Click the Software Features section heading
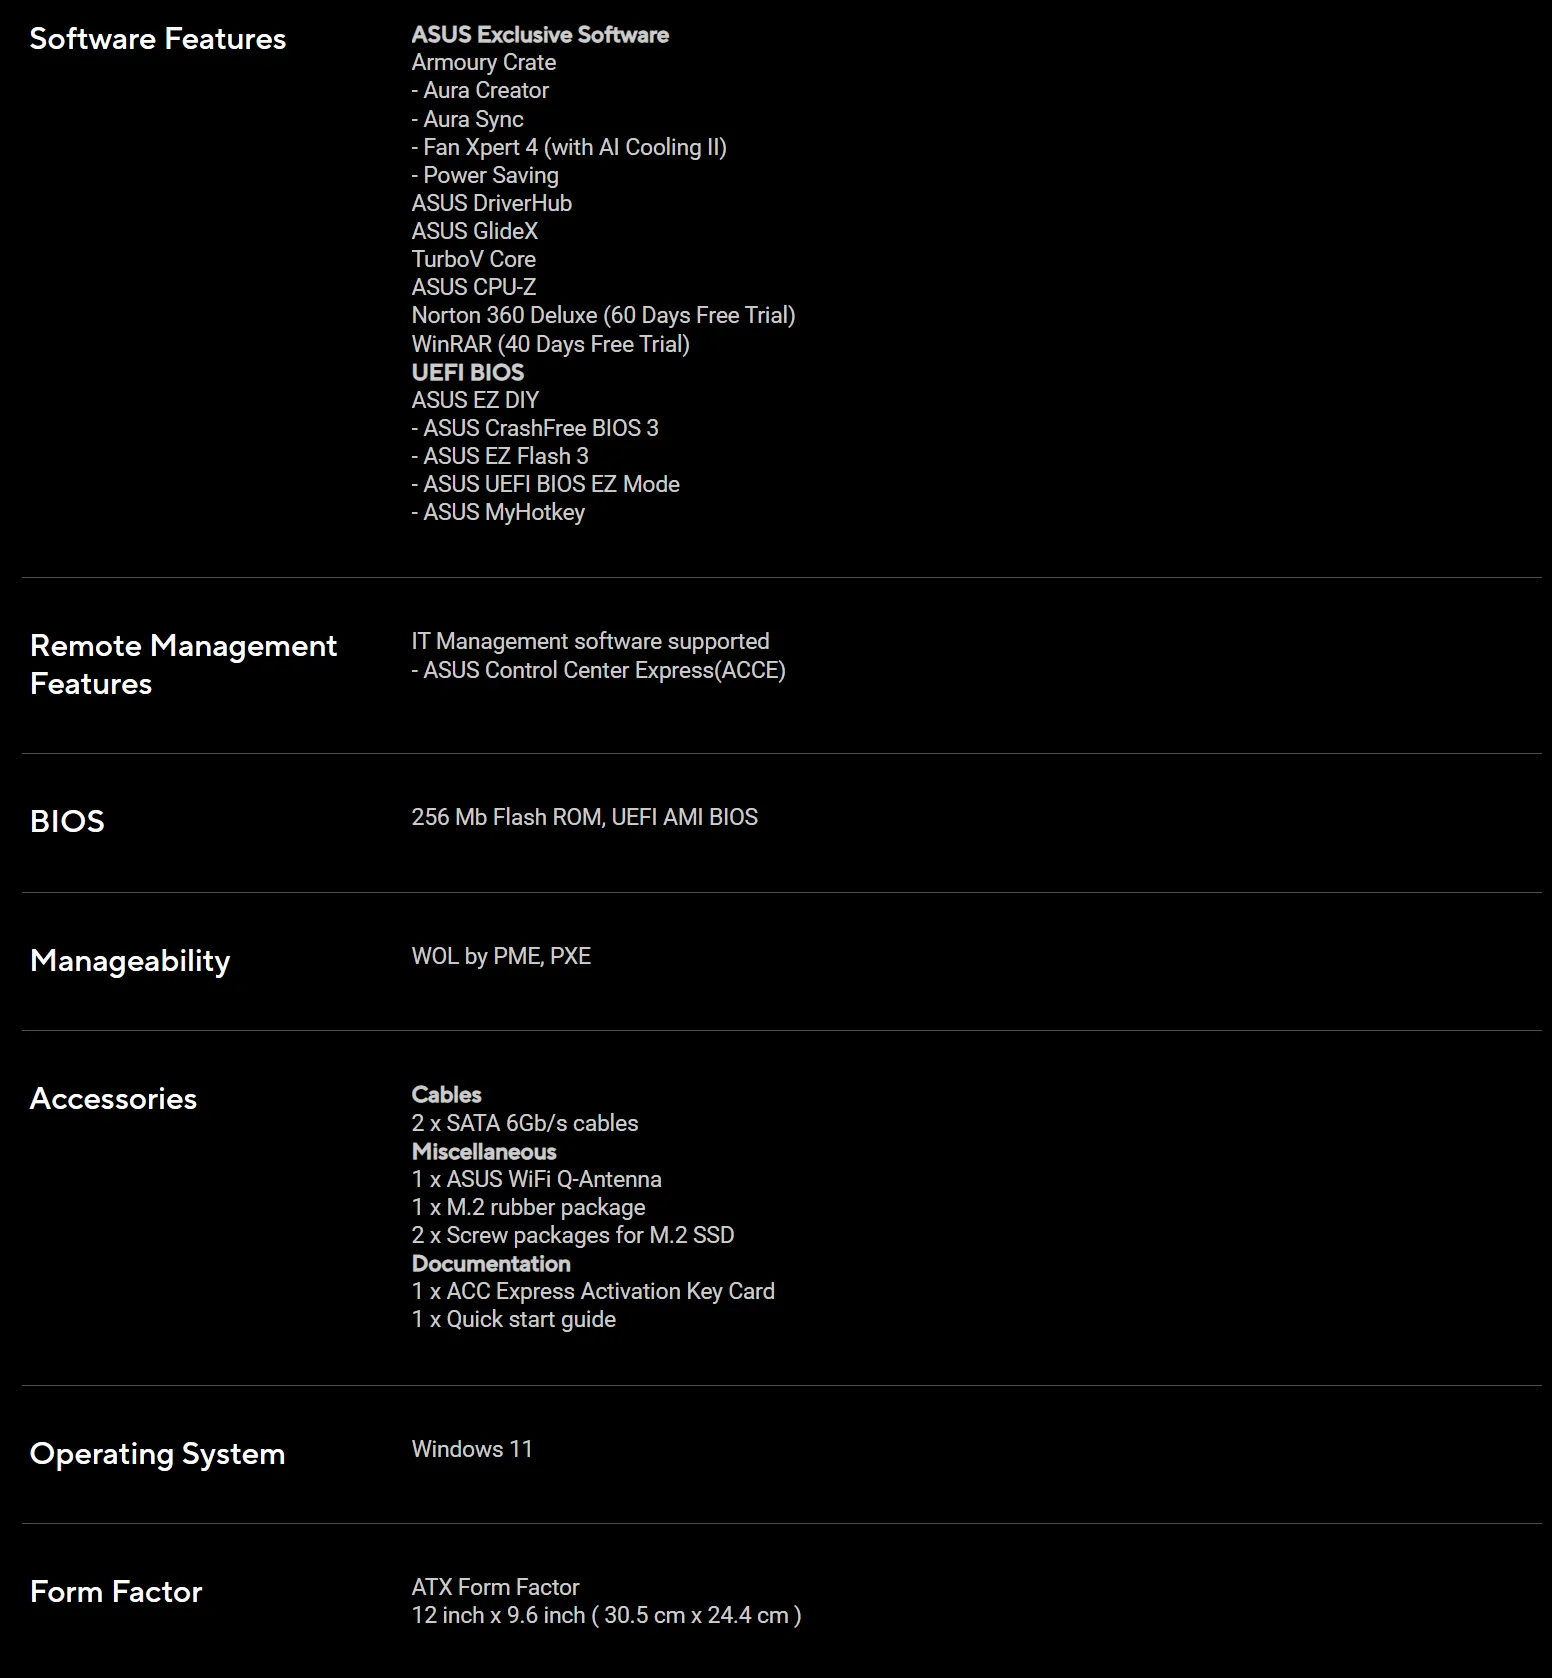 (x=158, y=39)
